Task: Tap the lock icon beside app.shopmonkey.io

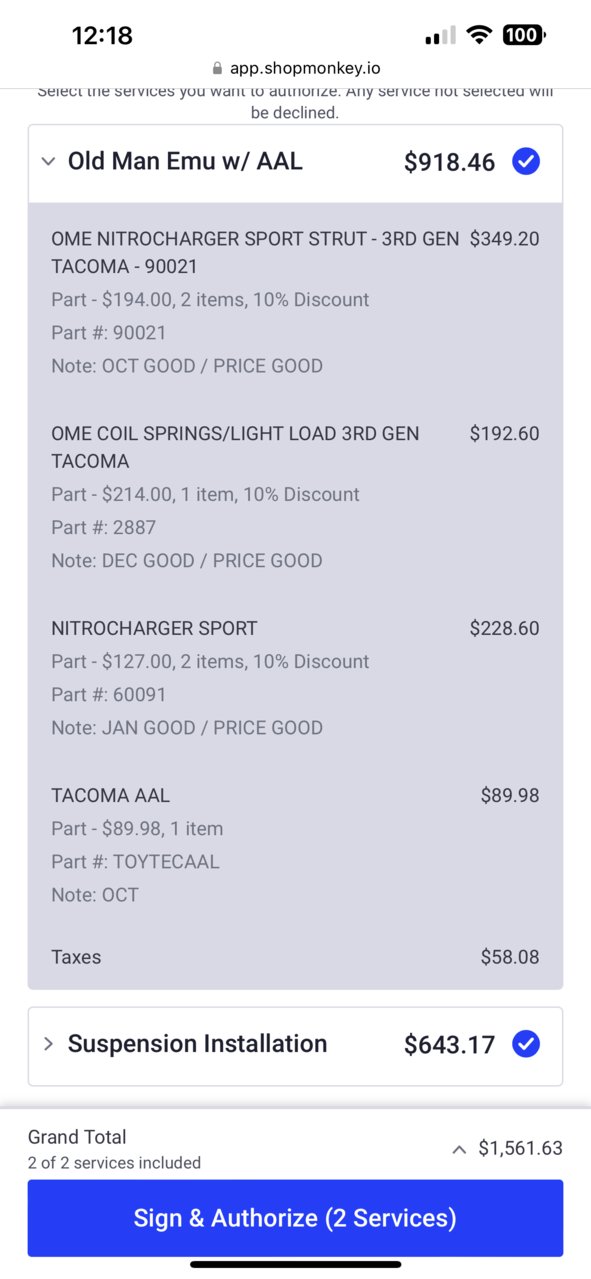Action: tap(217, 69)
